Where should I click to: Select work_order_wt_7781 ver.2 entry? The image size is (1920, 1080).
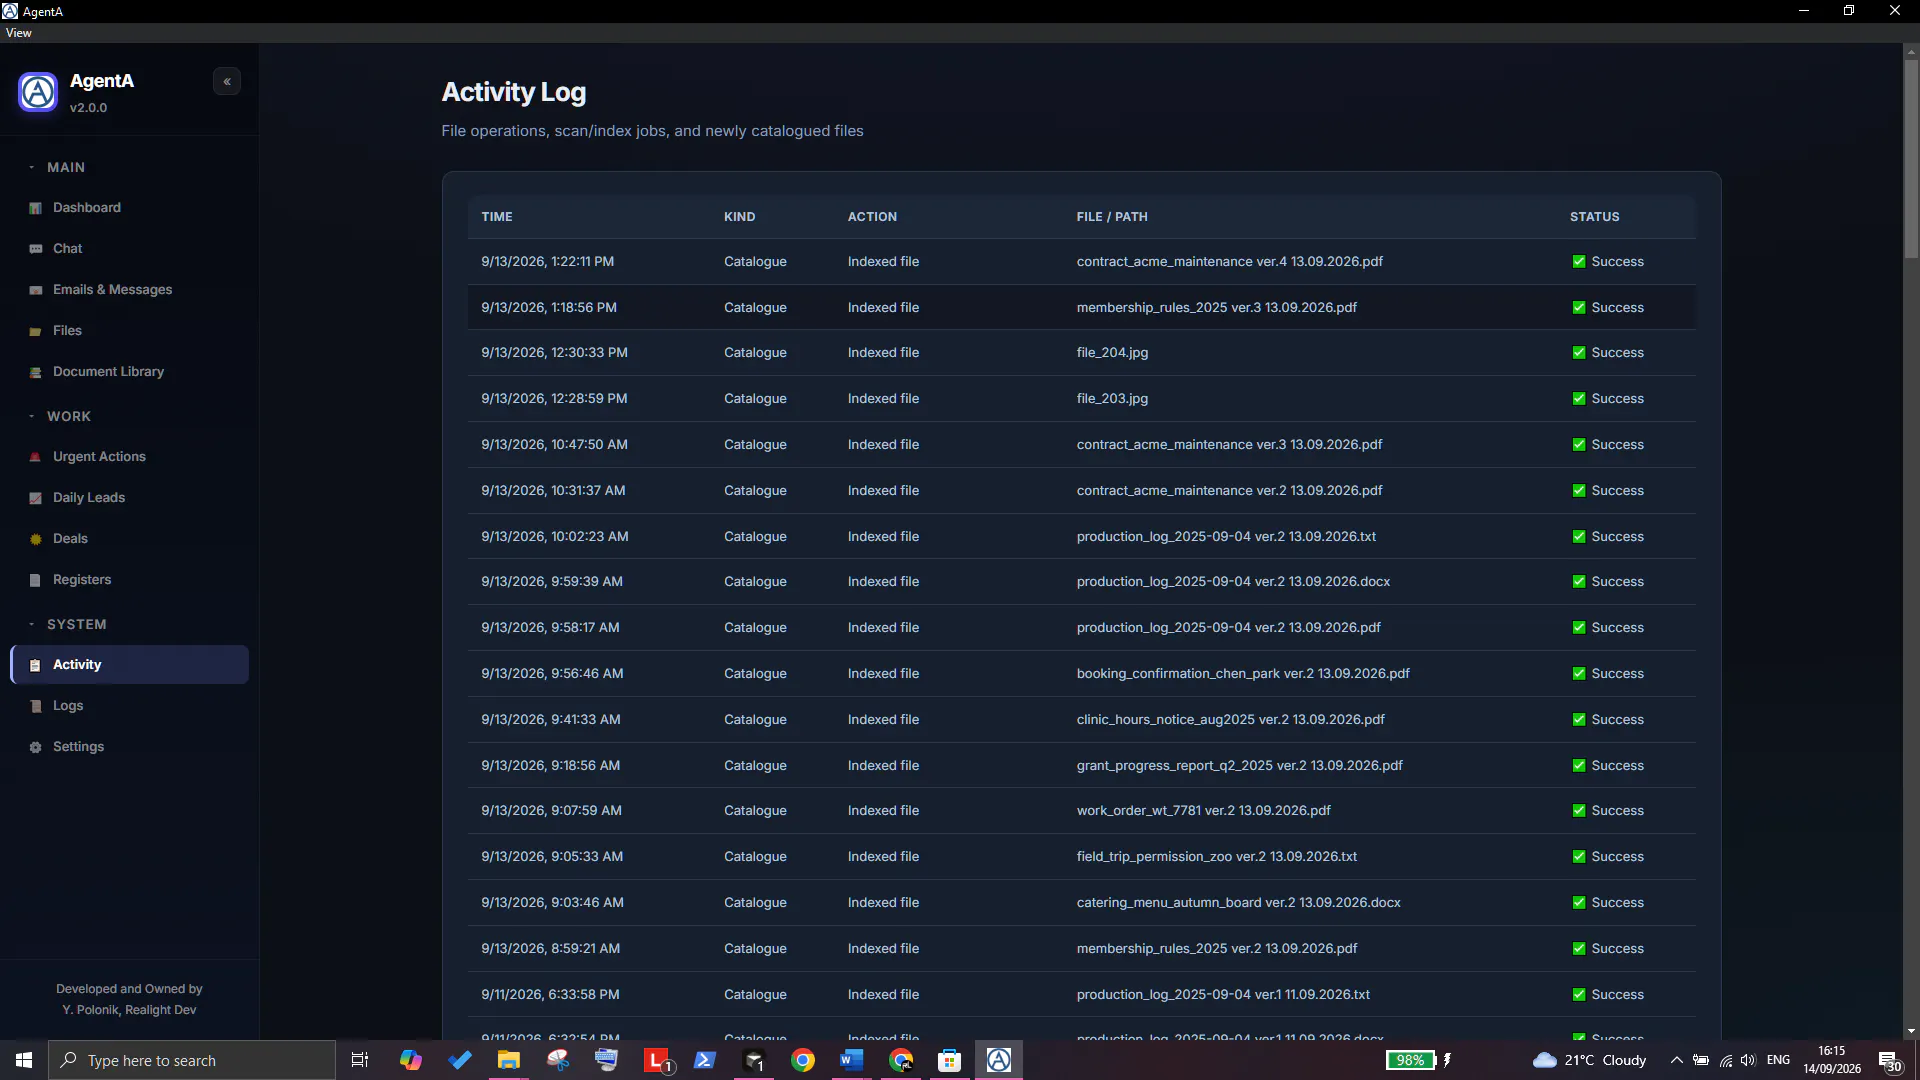coord(1081,810)
